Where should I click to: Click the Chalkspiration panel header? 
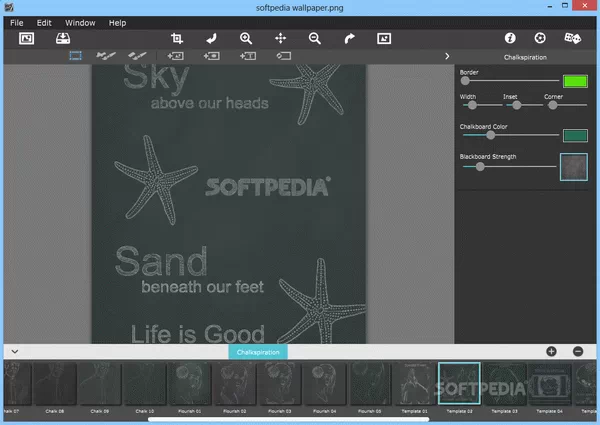pyautogui.click(x=525, y=57)
